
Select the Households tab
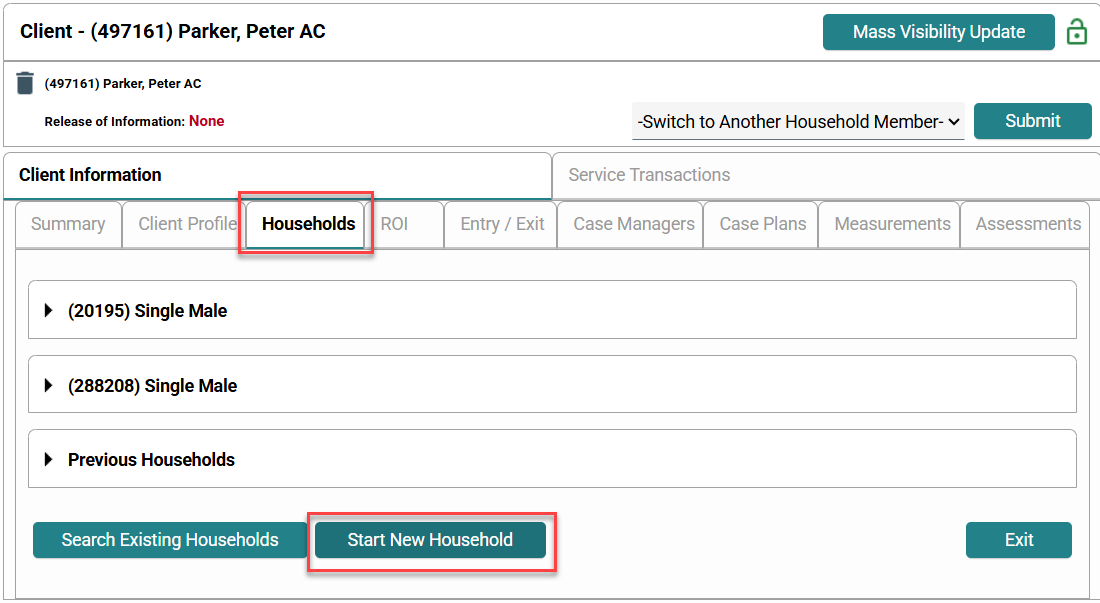(308, 224)
